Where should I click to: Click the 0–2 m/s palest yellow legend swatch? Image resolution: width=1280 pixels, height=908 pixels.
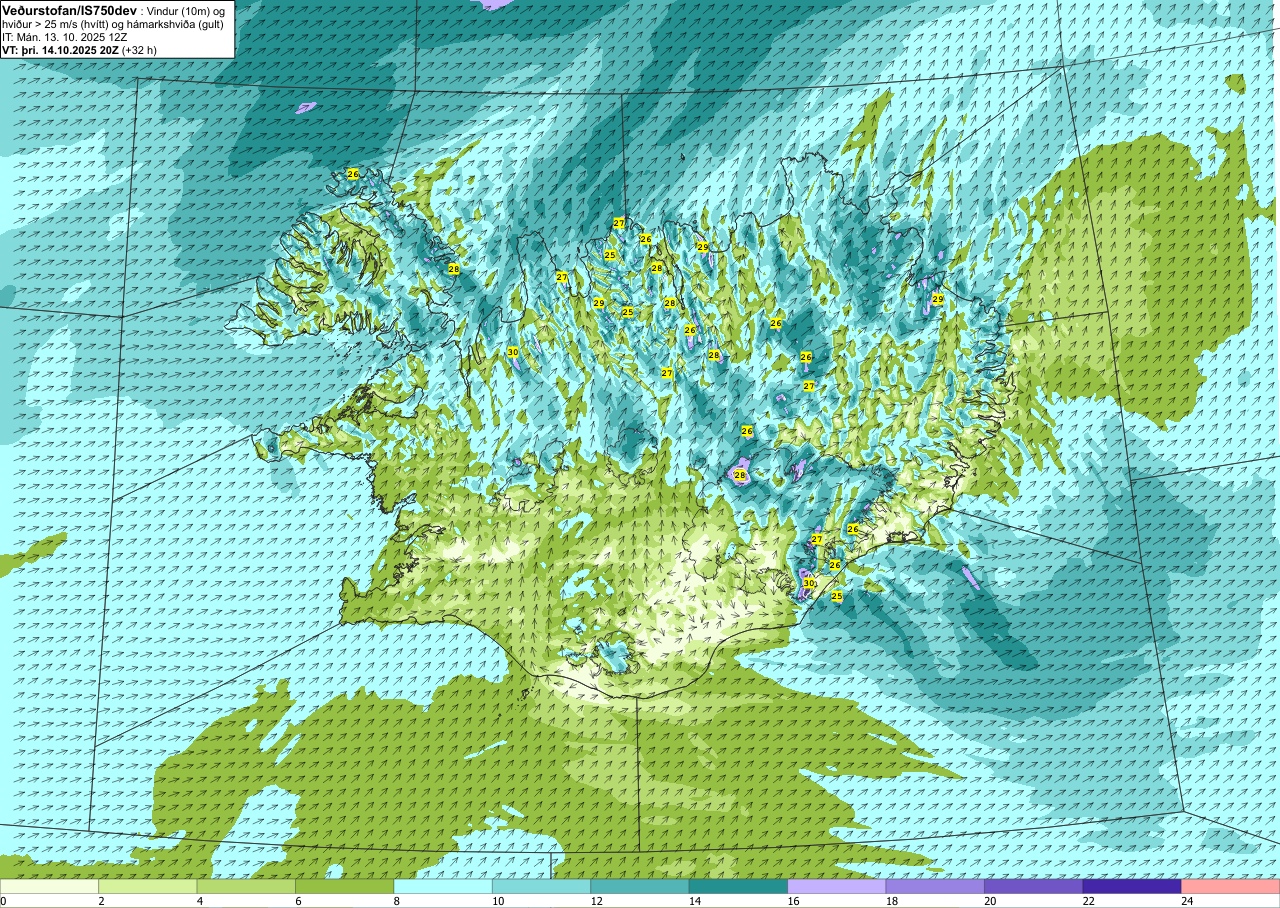point(49,886)
